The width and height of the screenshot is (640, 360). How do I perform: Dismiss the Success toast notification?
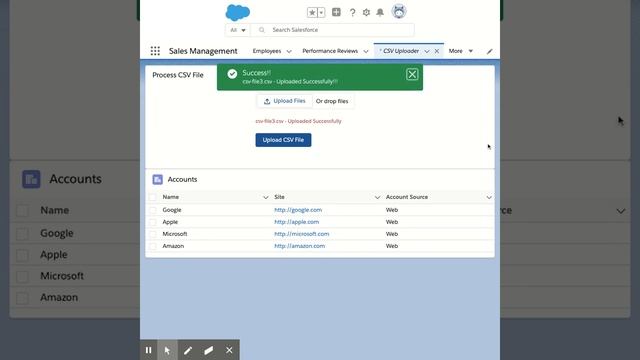[412, 74]
